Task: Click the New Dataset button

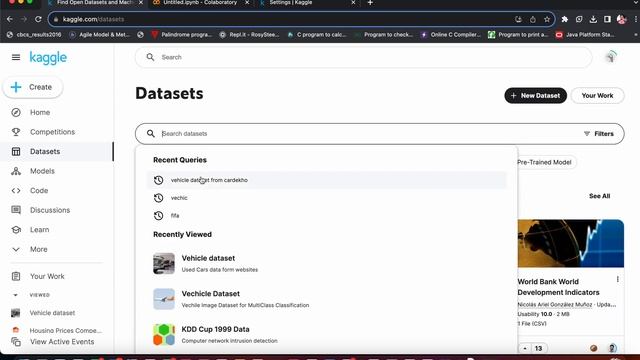Action: pyautogui.click(x=536, y=96)
